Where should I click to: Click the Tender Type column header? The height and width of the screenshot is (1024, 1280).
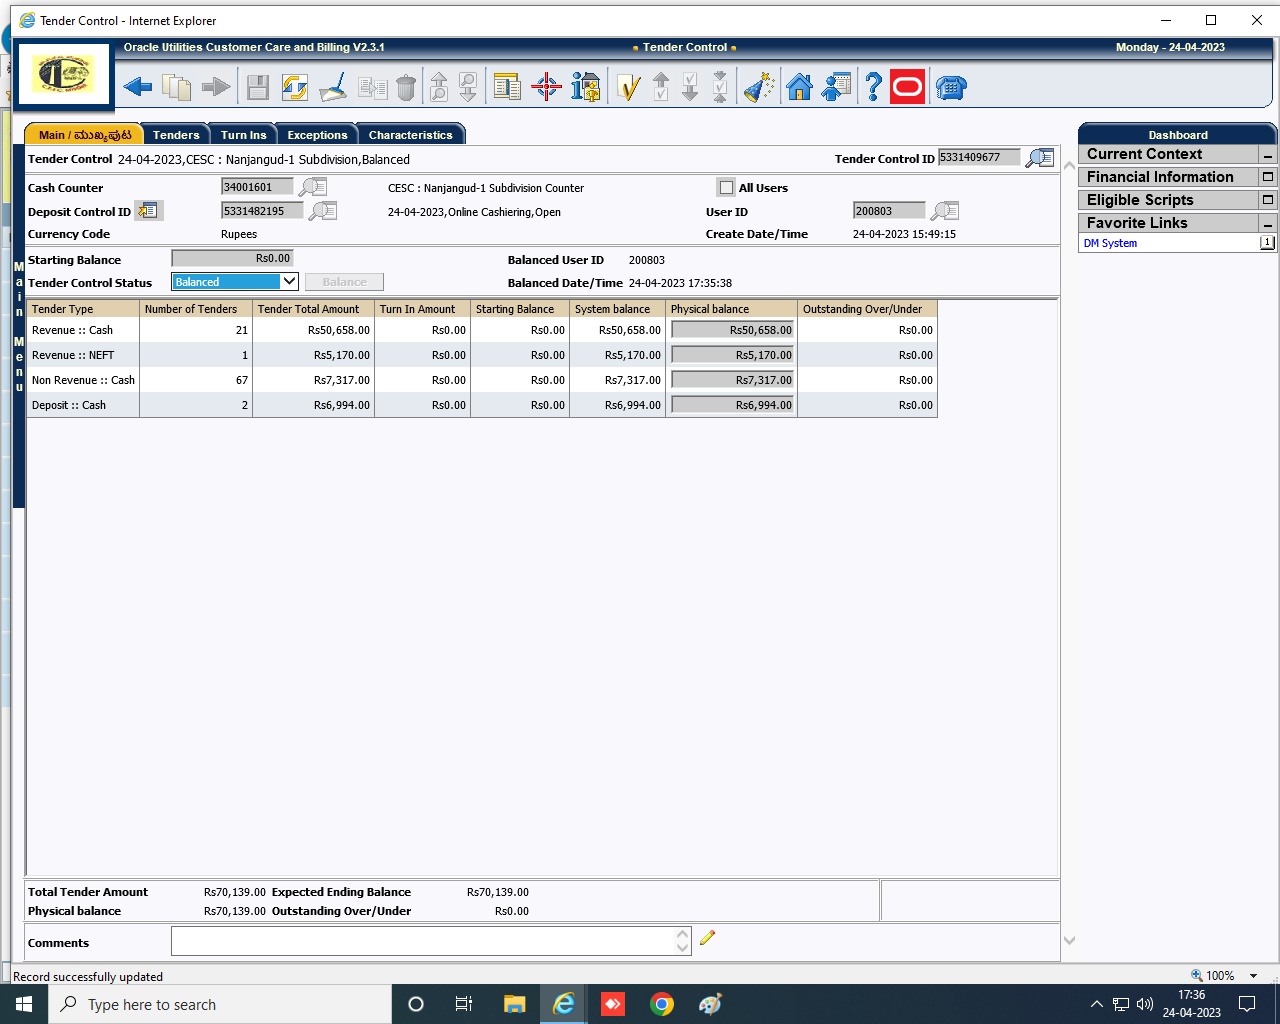(83, 309)
